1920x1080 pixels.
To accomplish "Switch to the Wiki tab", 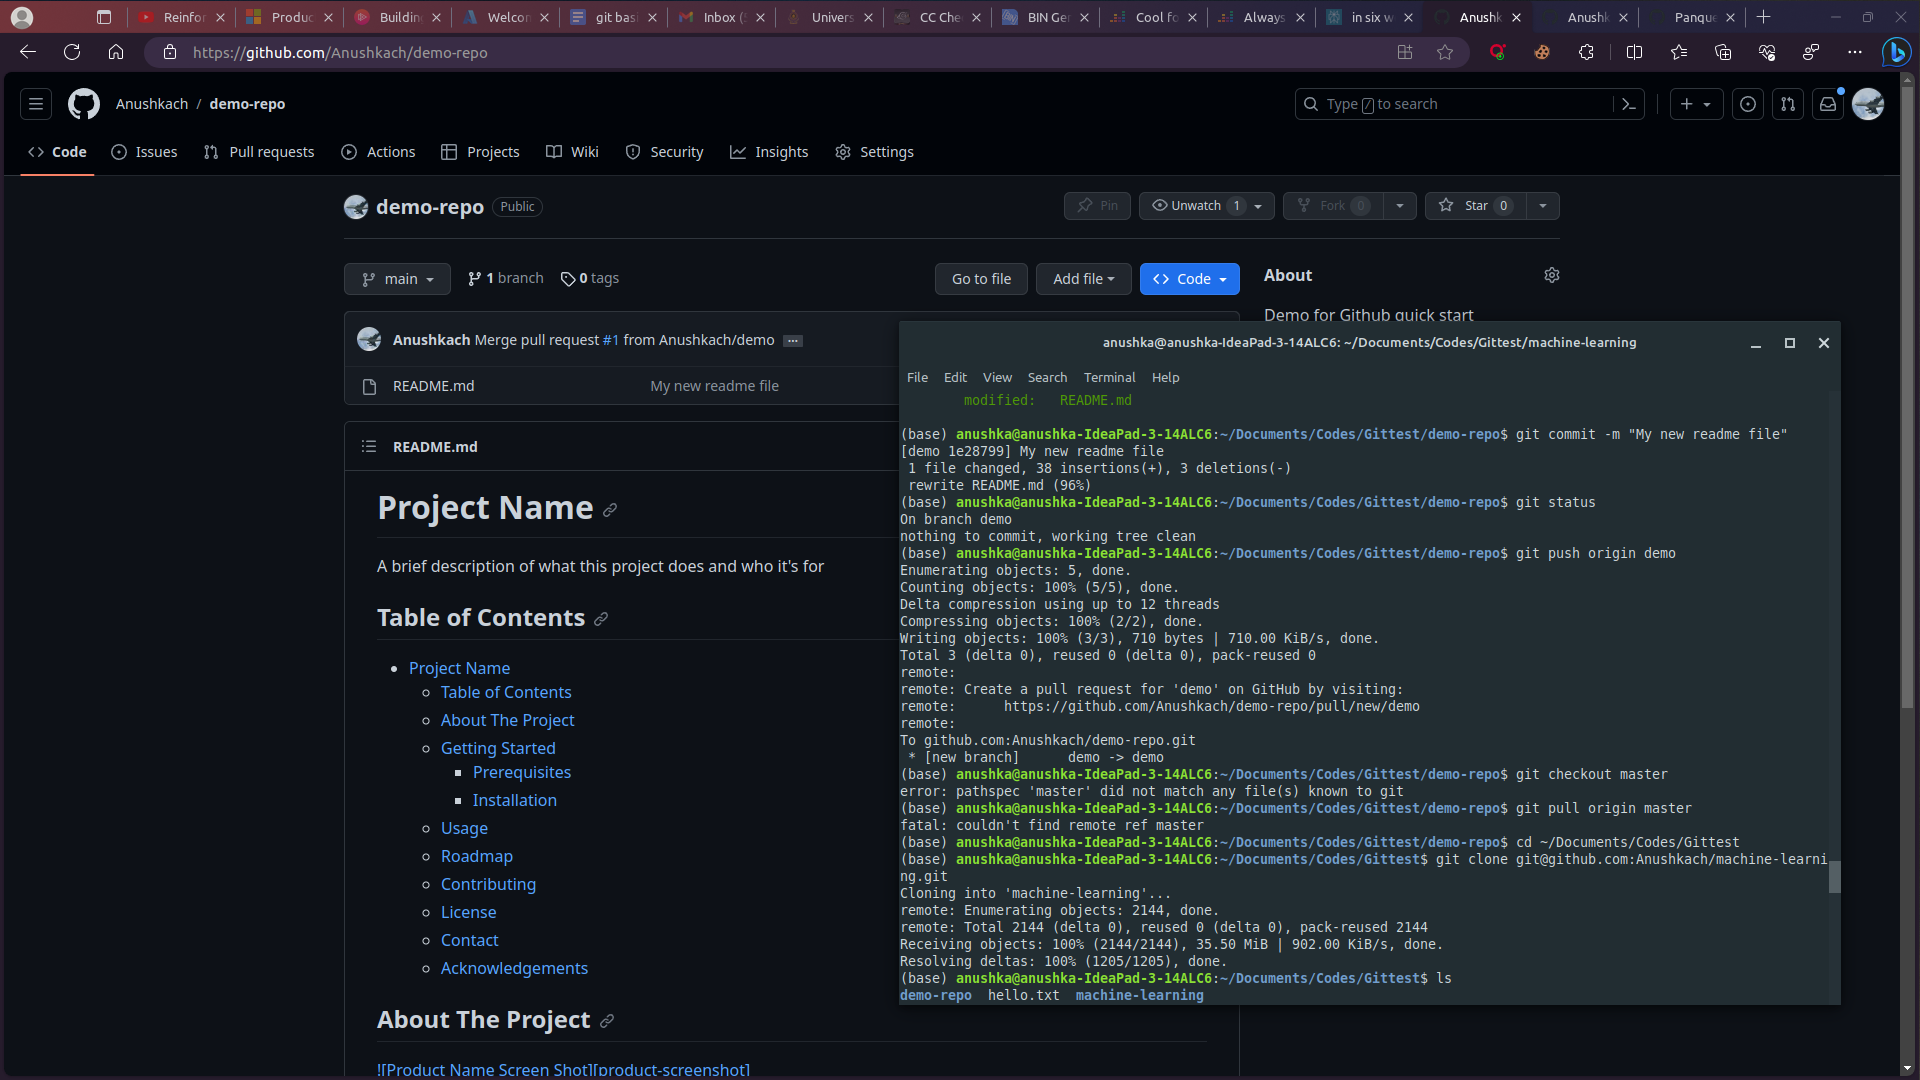I will point(572,152).
